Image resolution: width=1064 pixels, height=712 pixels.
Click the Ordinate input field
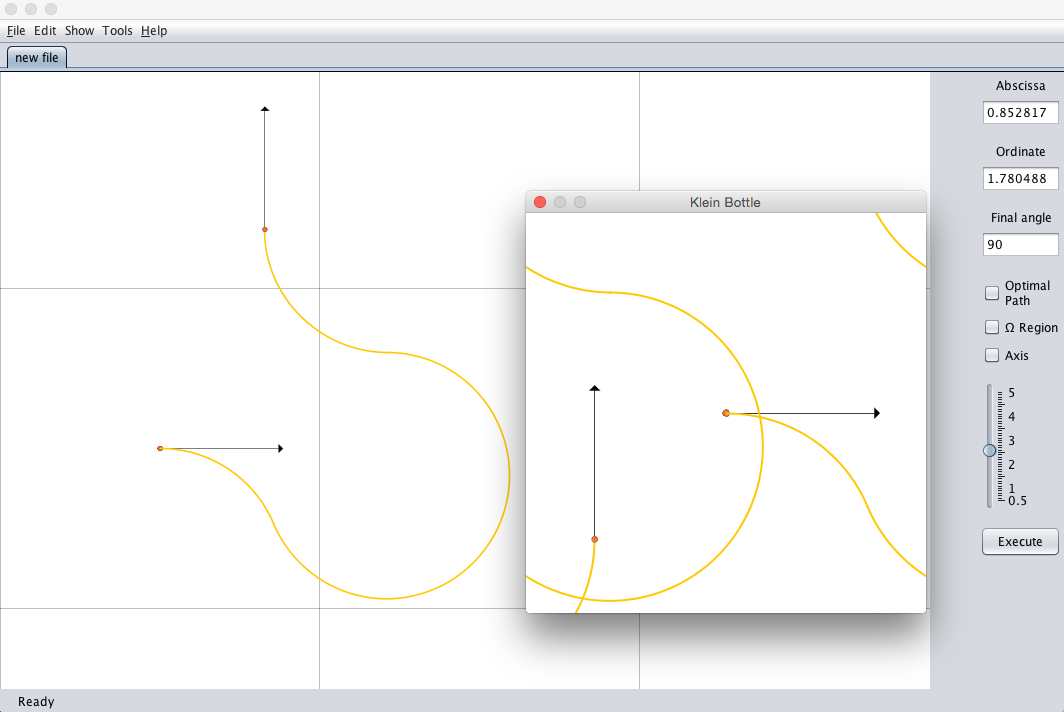[1020, 179]
